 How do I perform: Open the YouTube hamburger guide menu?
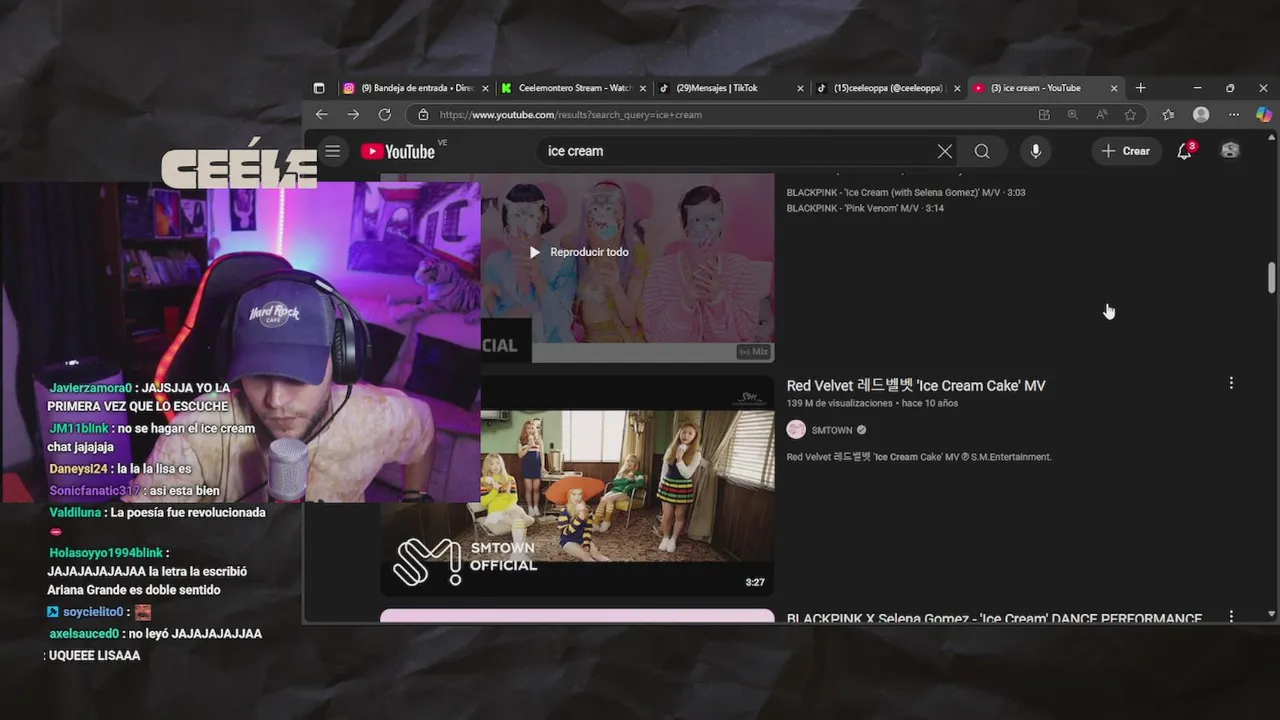(x=333, y=151)
